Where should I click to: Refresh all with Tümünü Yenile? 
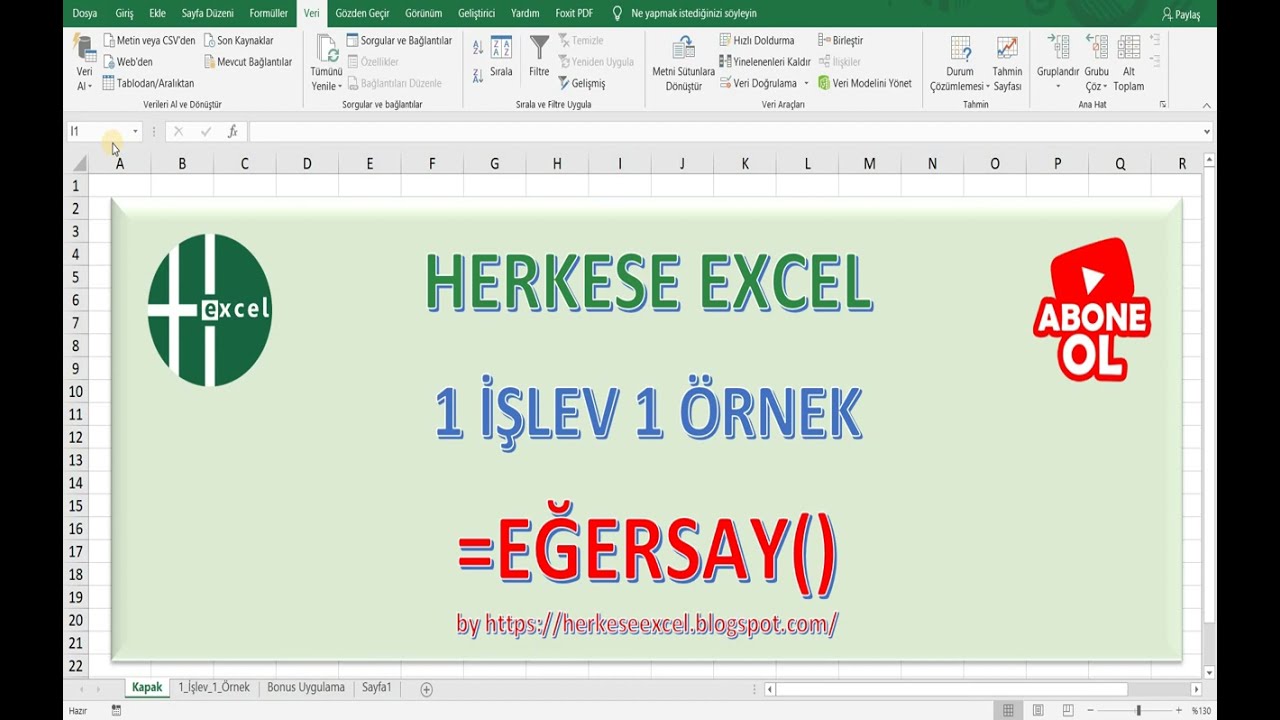pos(326,61)
